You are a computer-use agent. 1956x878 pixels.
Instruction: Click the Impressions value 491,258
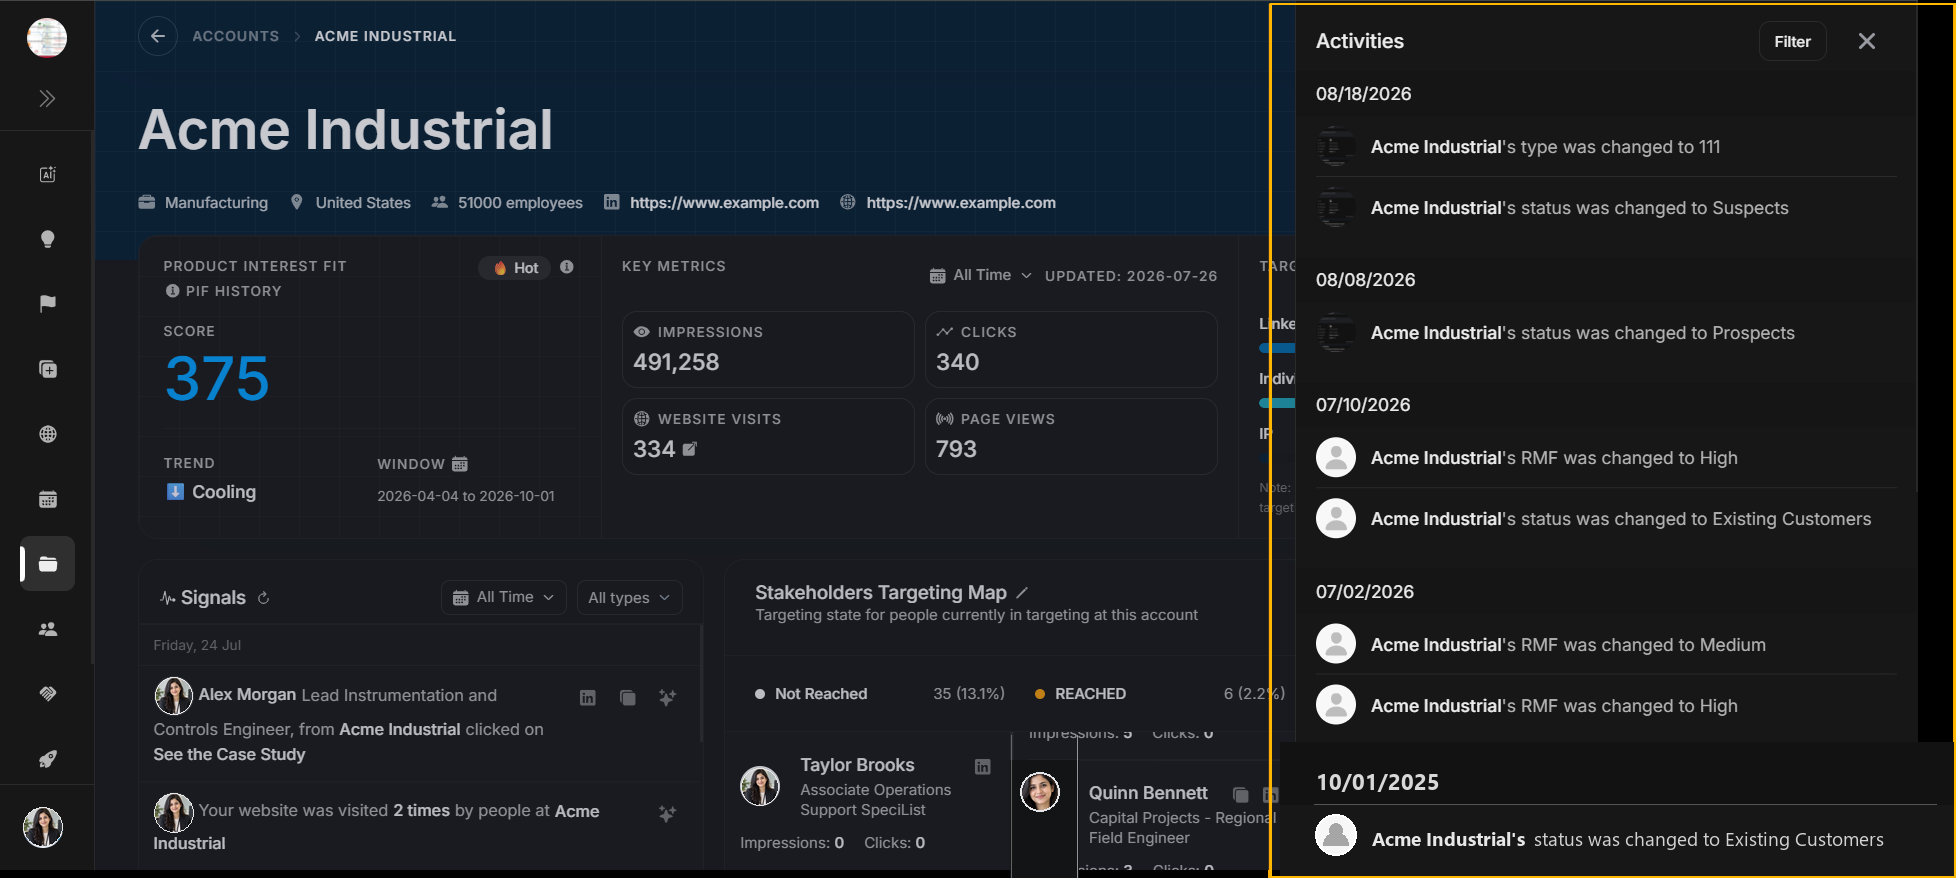(676, 362)
